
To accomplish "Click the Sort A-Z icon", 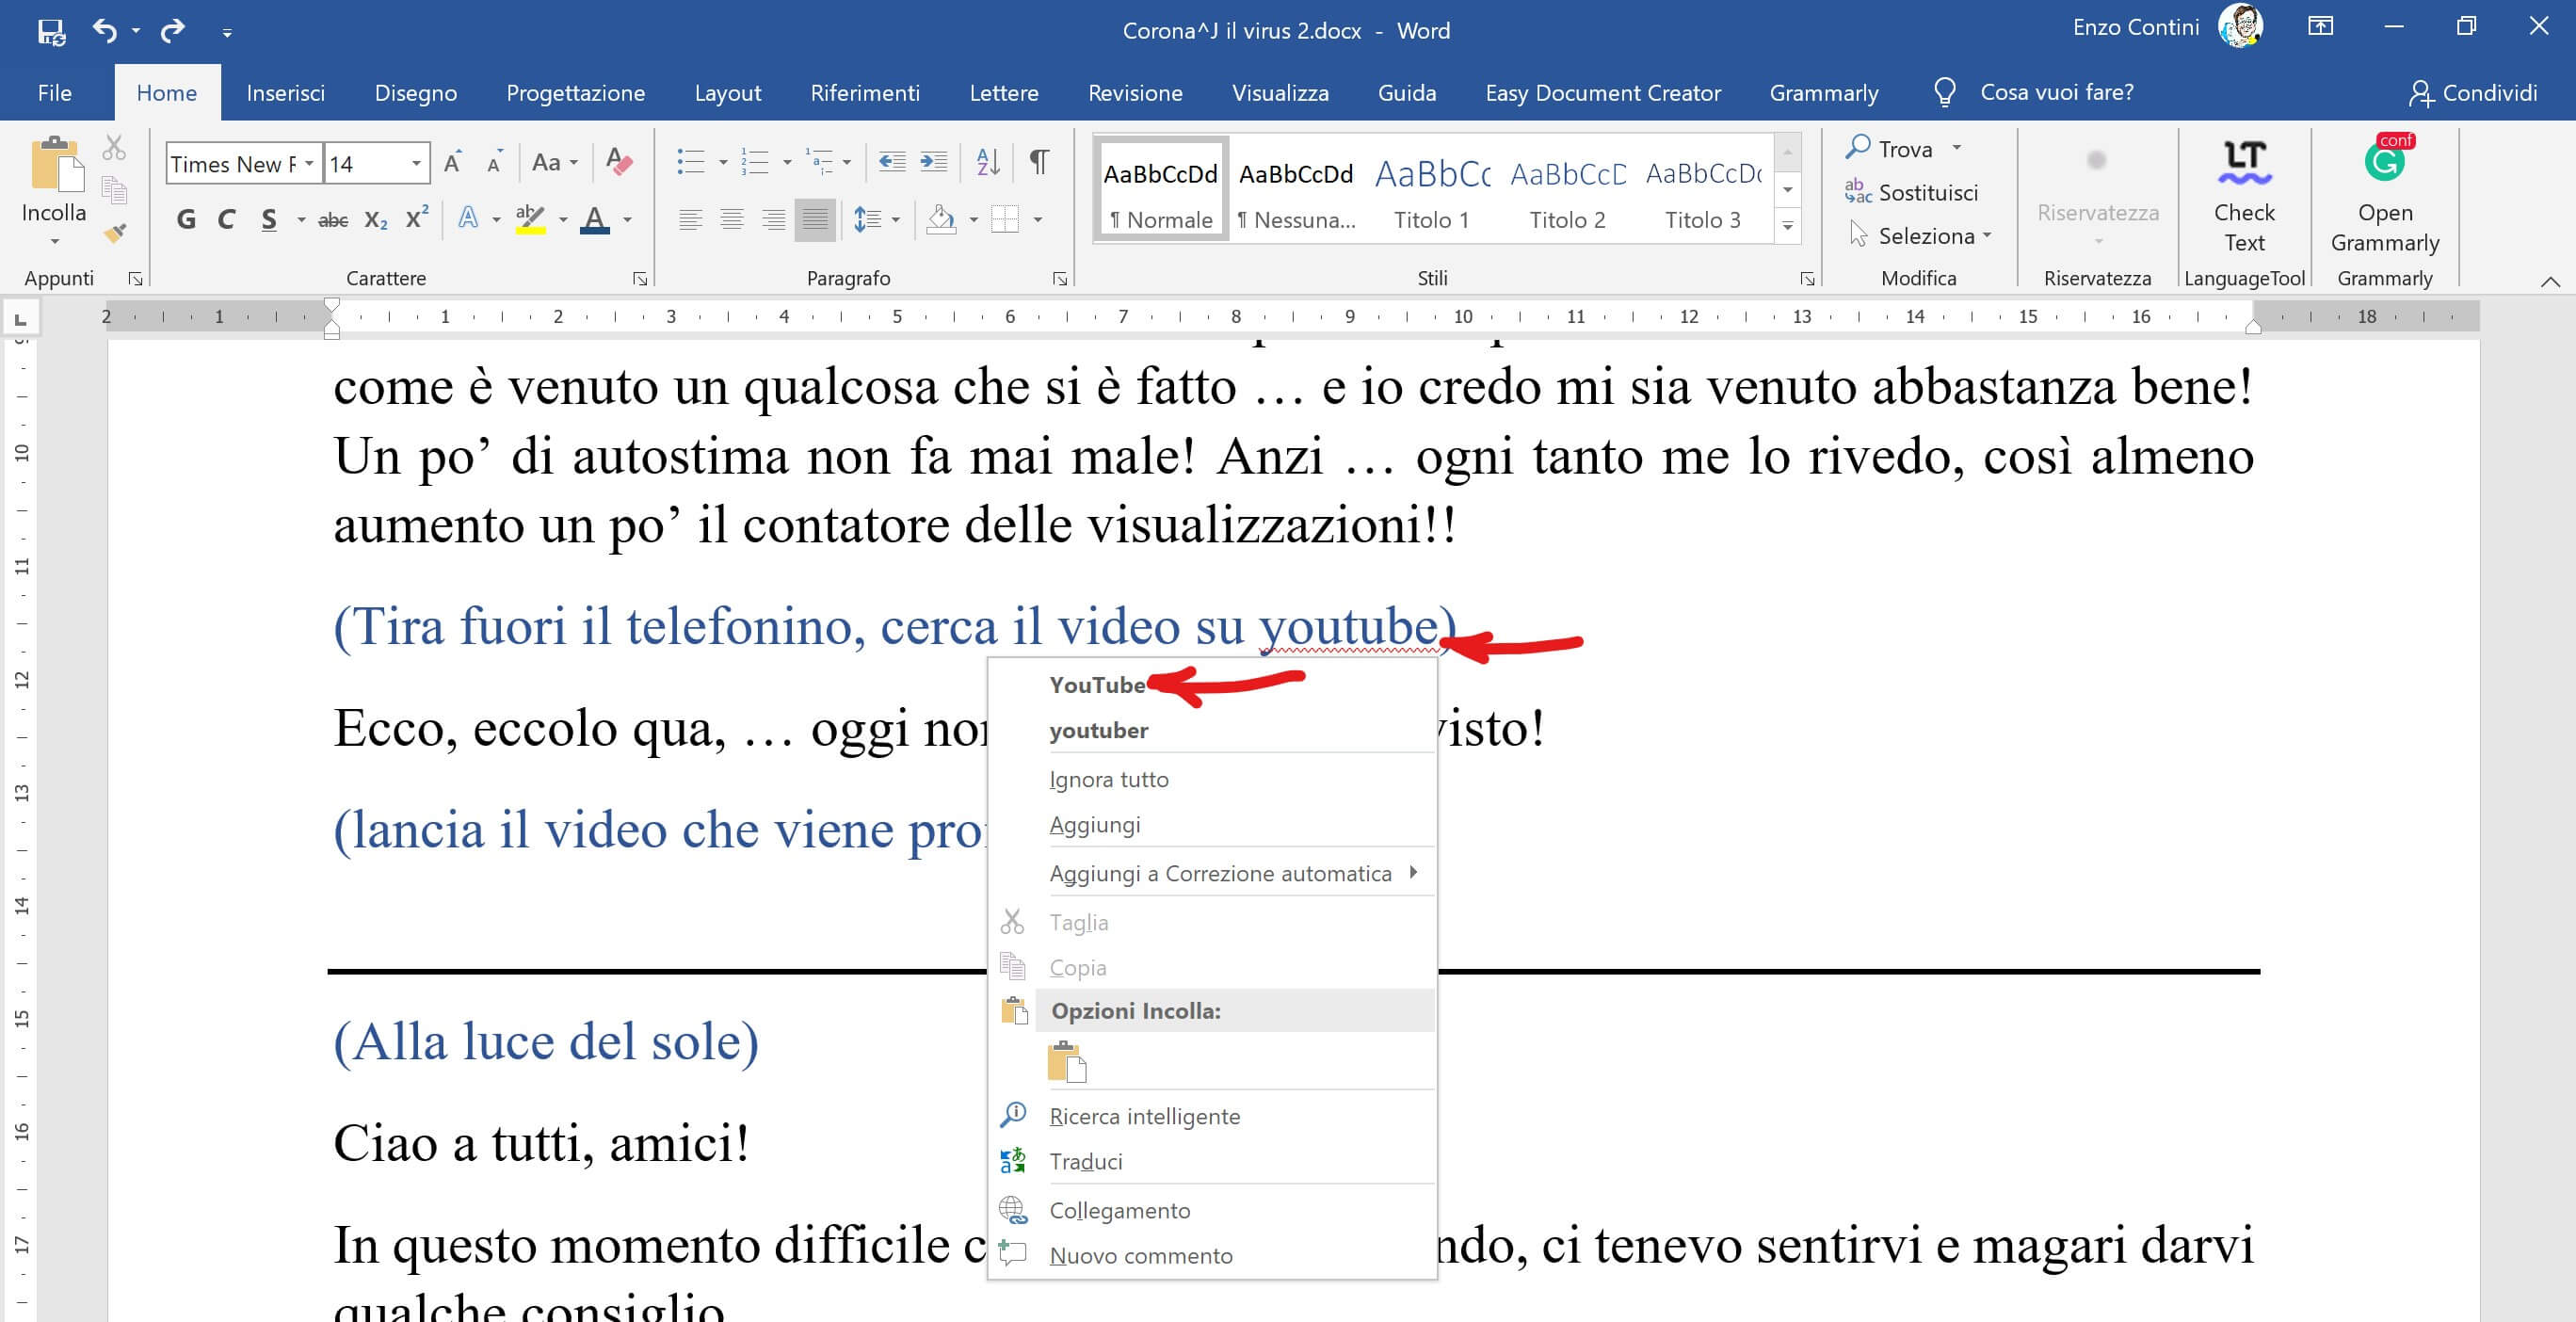I will (987, 162).
